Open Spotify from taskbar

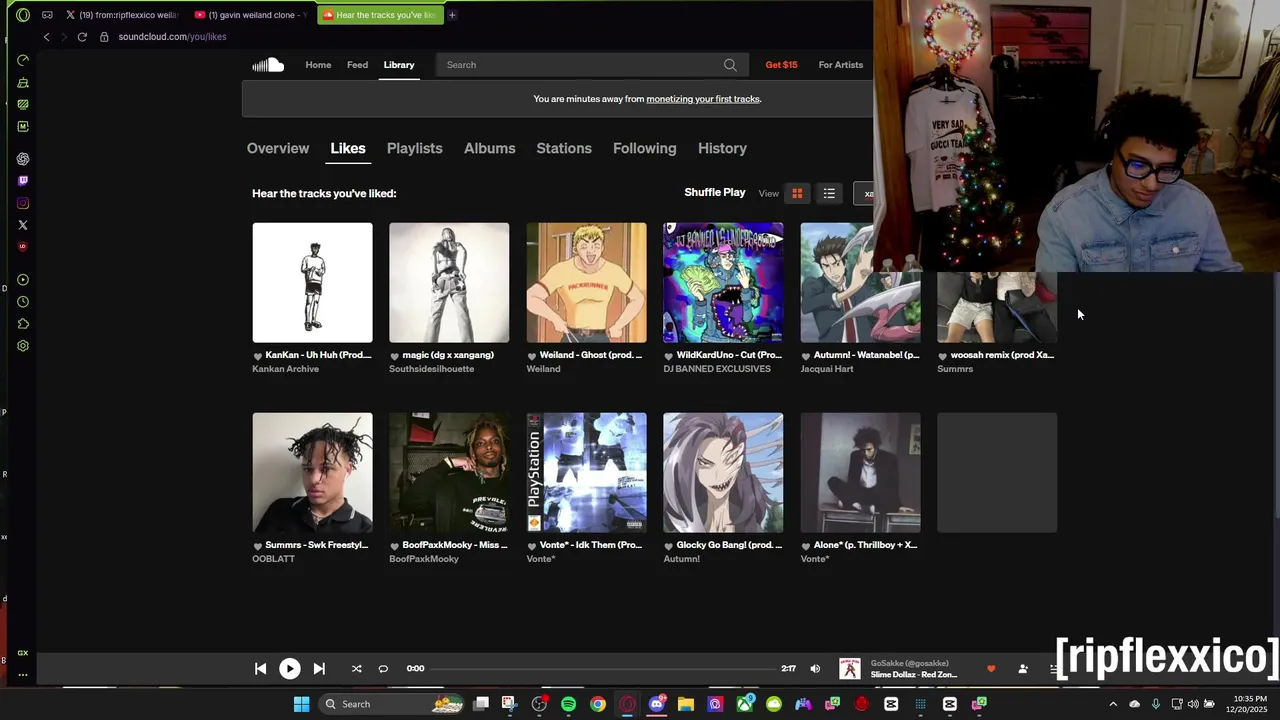coord(568,704)
